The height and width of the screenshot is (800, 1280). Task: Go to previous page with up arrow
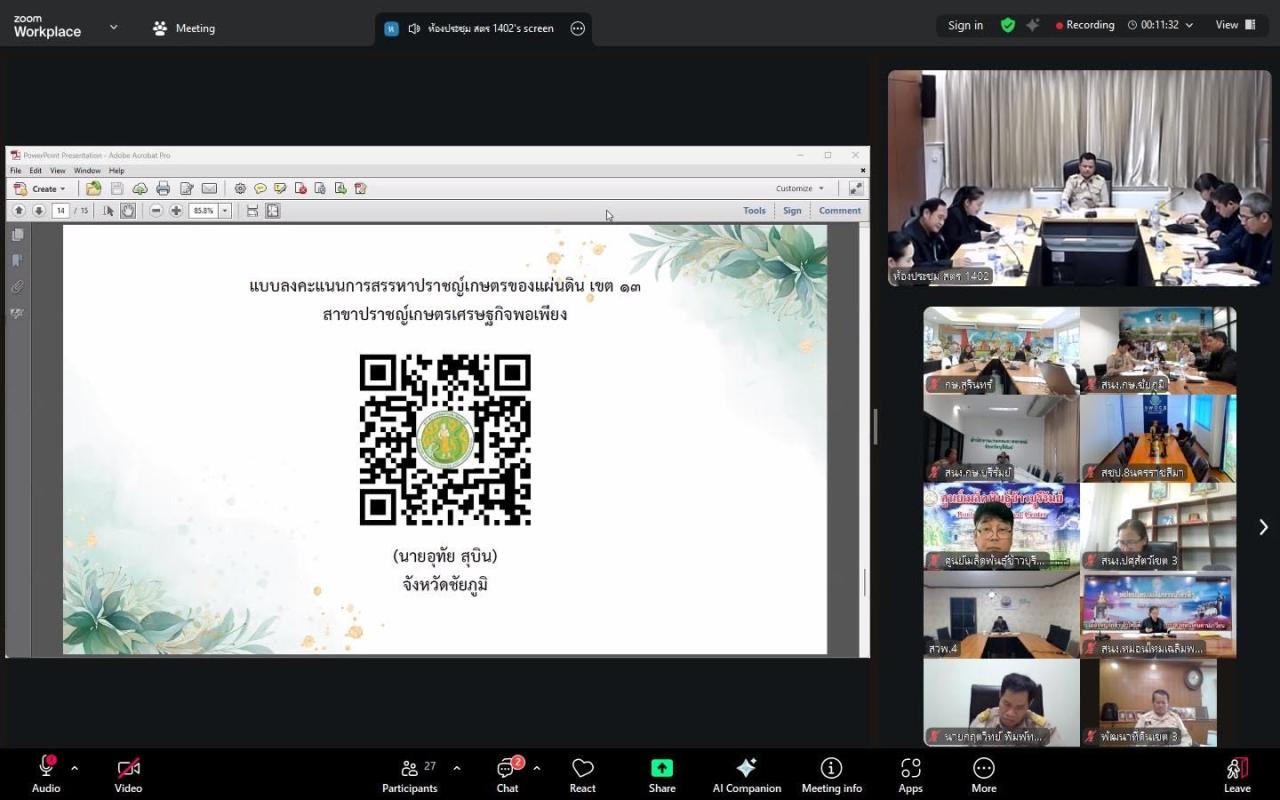coord(18,211)
